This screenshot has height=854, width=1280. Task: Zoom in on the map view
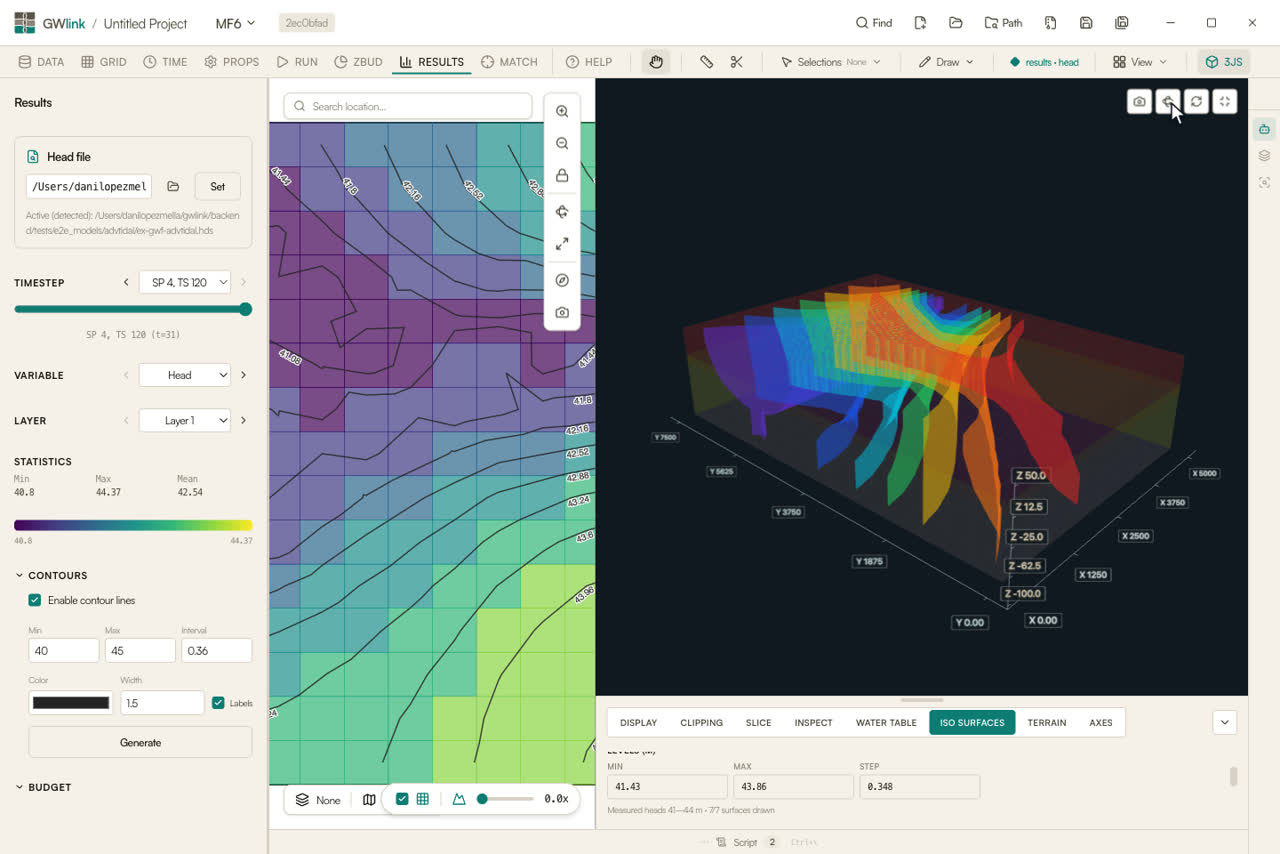tap(562, 112)
